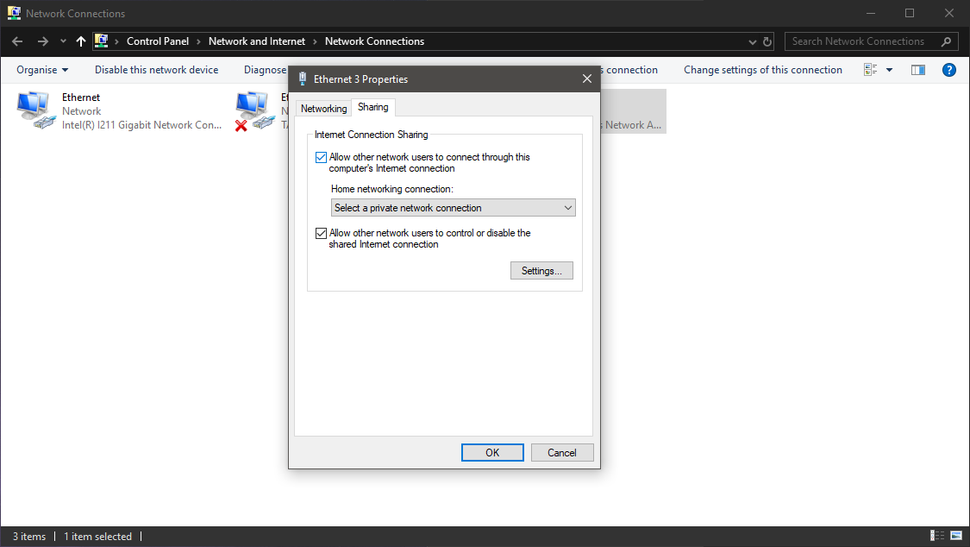Click the Search Network Connections field

(859, 42)
